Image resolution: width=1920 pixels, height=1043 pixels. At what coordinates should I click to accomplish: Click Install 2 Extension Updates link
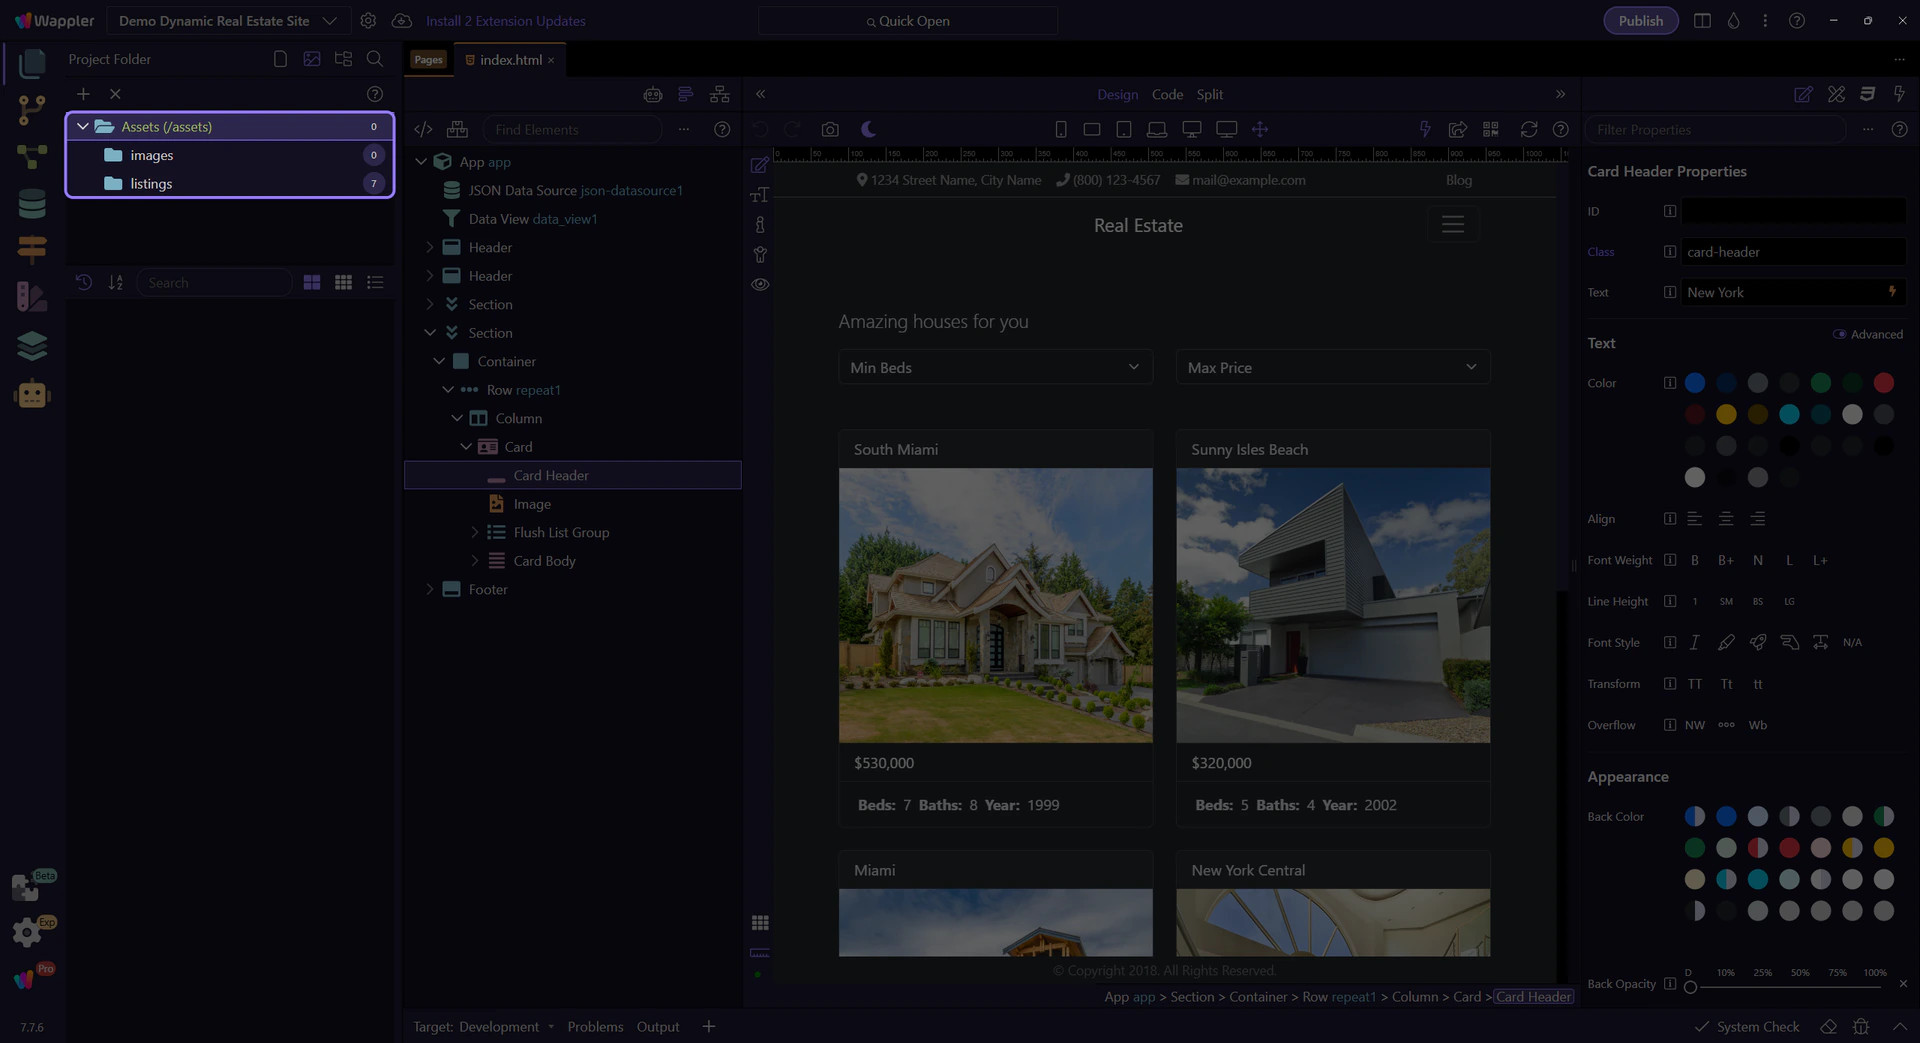tap(505, 21)
